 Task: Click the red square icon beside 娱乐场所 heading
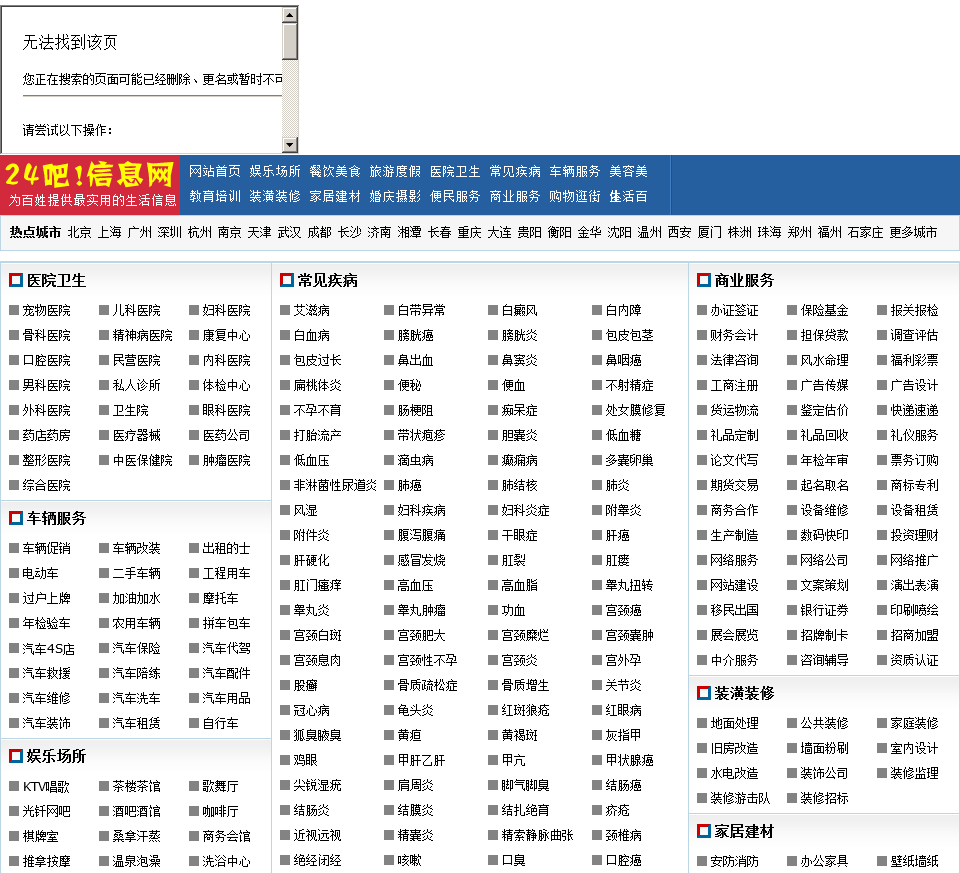click(16, 756)
